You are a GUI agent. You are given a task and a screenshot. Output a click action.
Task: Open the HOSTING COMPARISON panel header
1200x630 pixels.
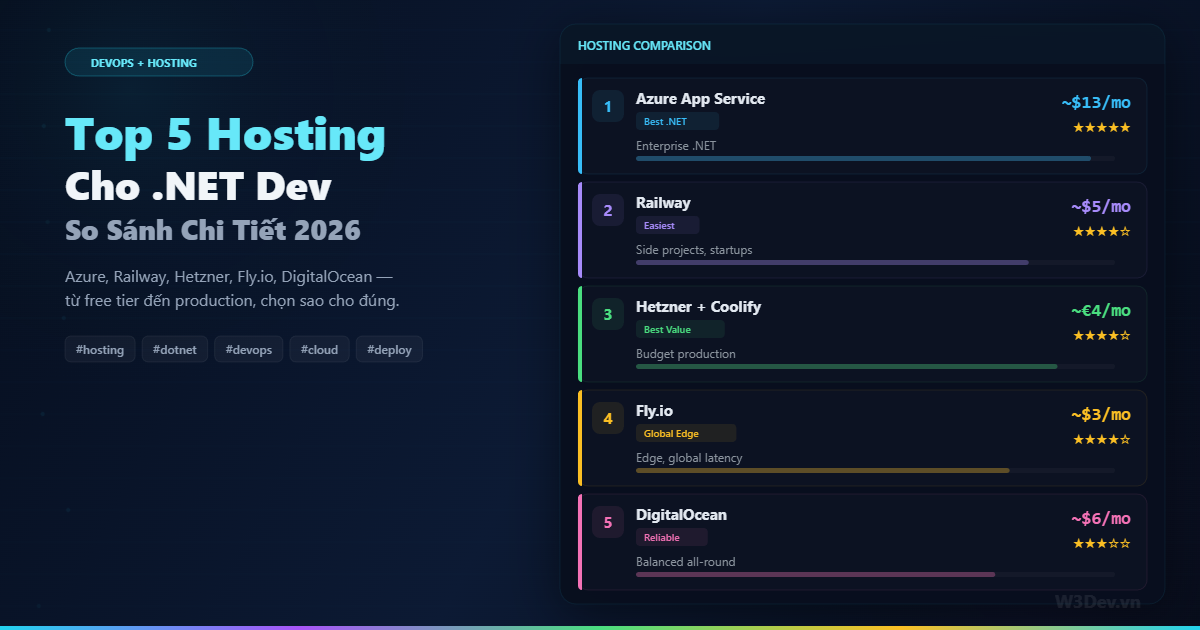[644, 45]
